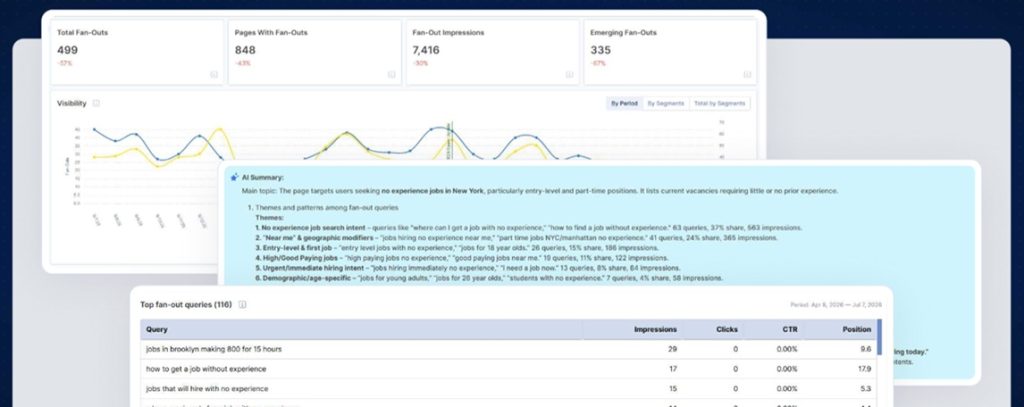This screenshot has width=1024, height=407.
Task: Click the info icon beside Visibility
Action: click(x=96, y=103)
